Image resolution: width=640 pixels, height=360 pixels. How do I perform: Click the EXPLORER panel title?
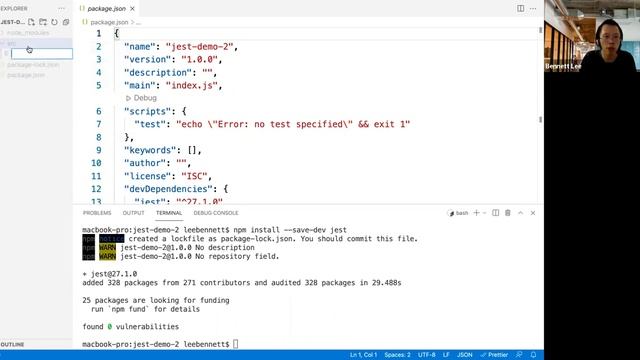point(14,8)
